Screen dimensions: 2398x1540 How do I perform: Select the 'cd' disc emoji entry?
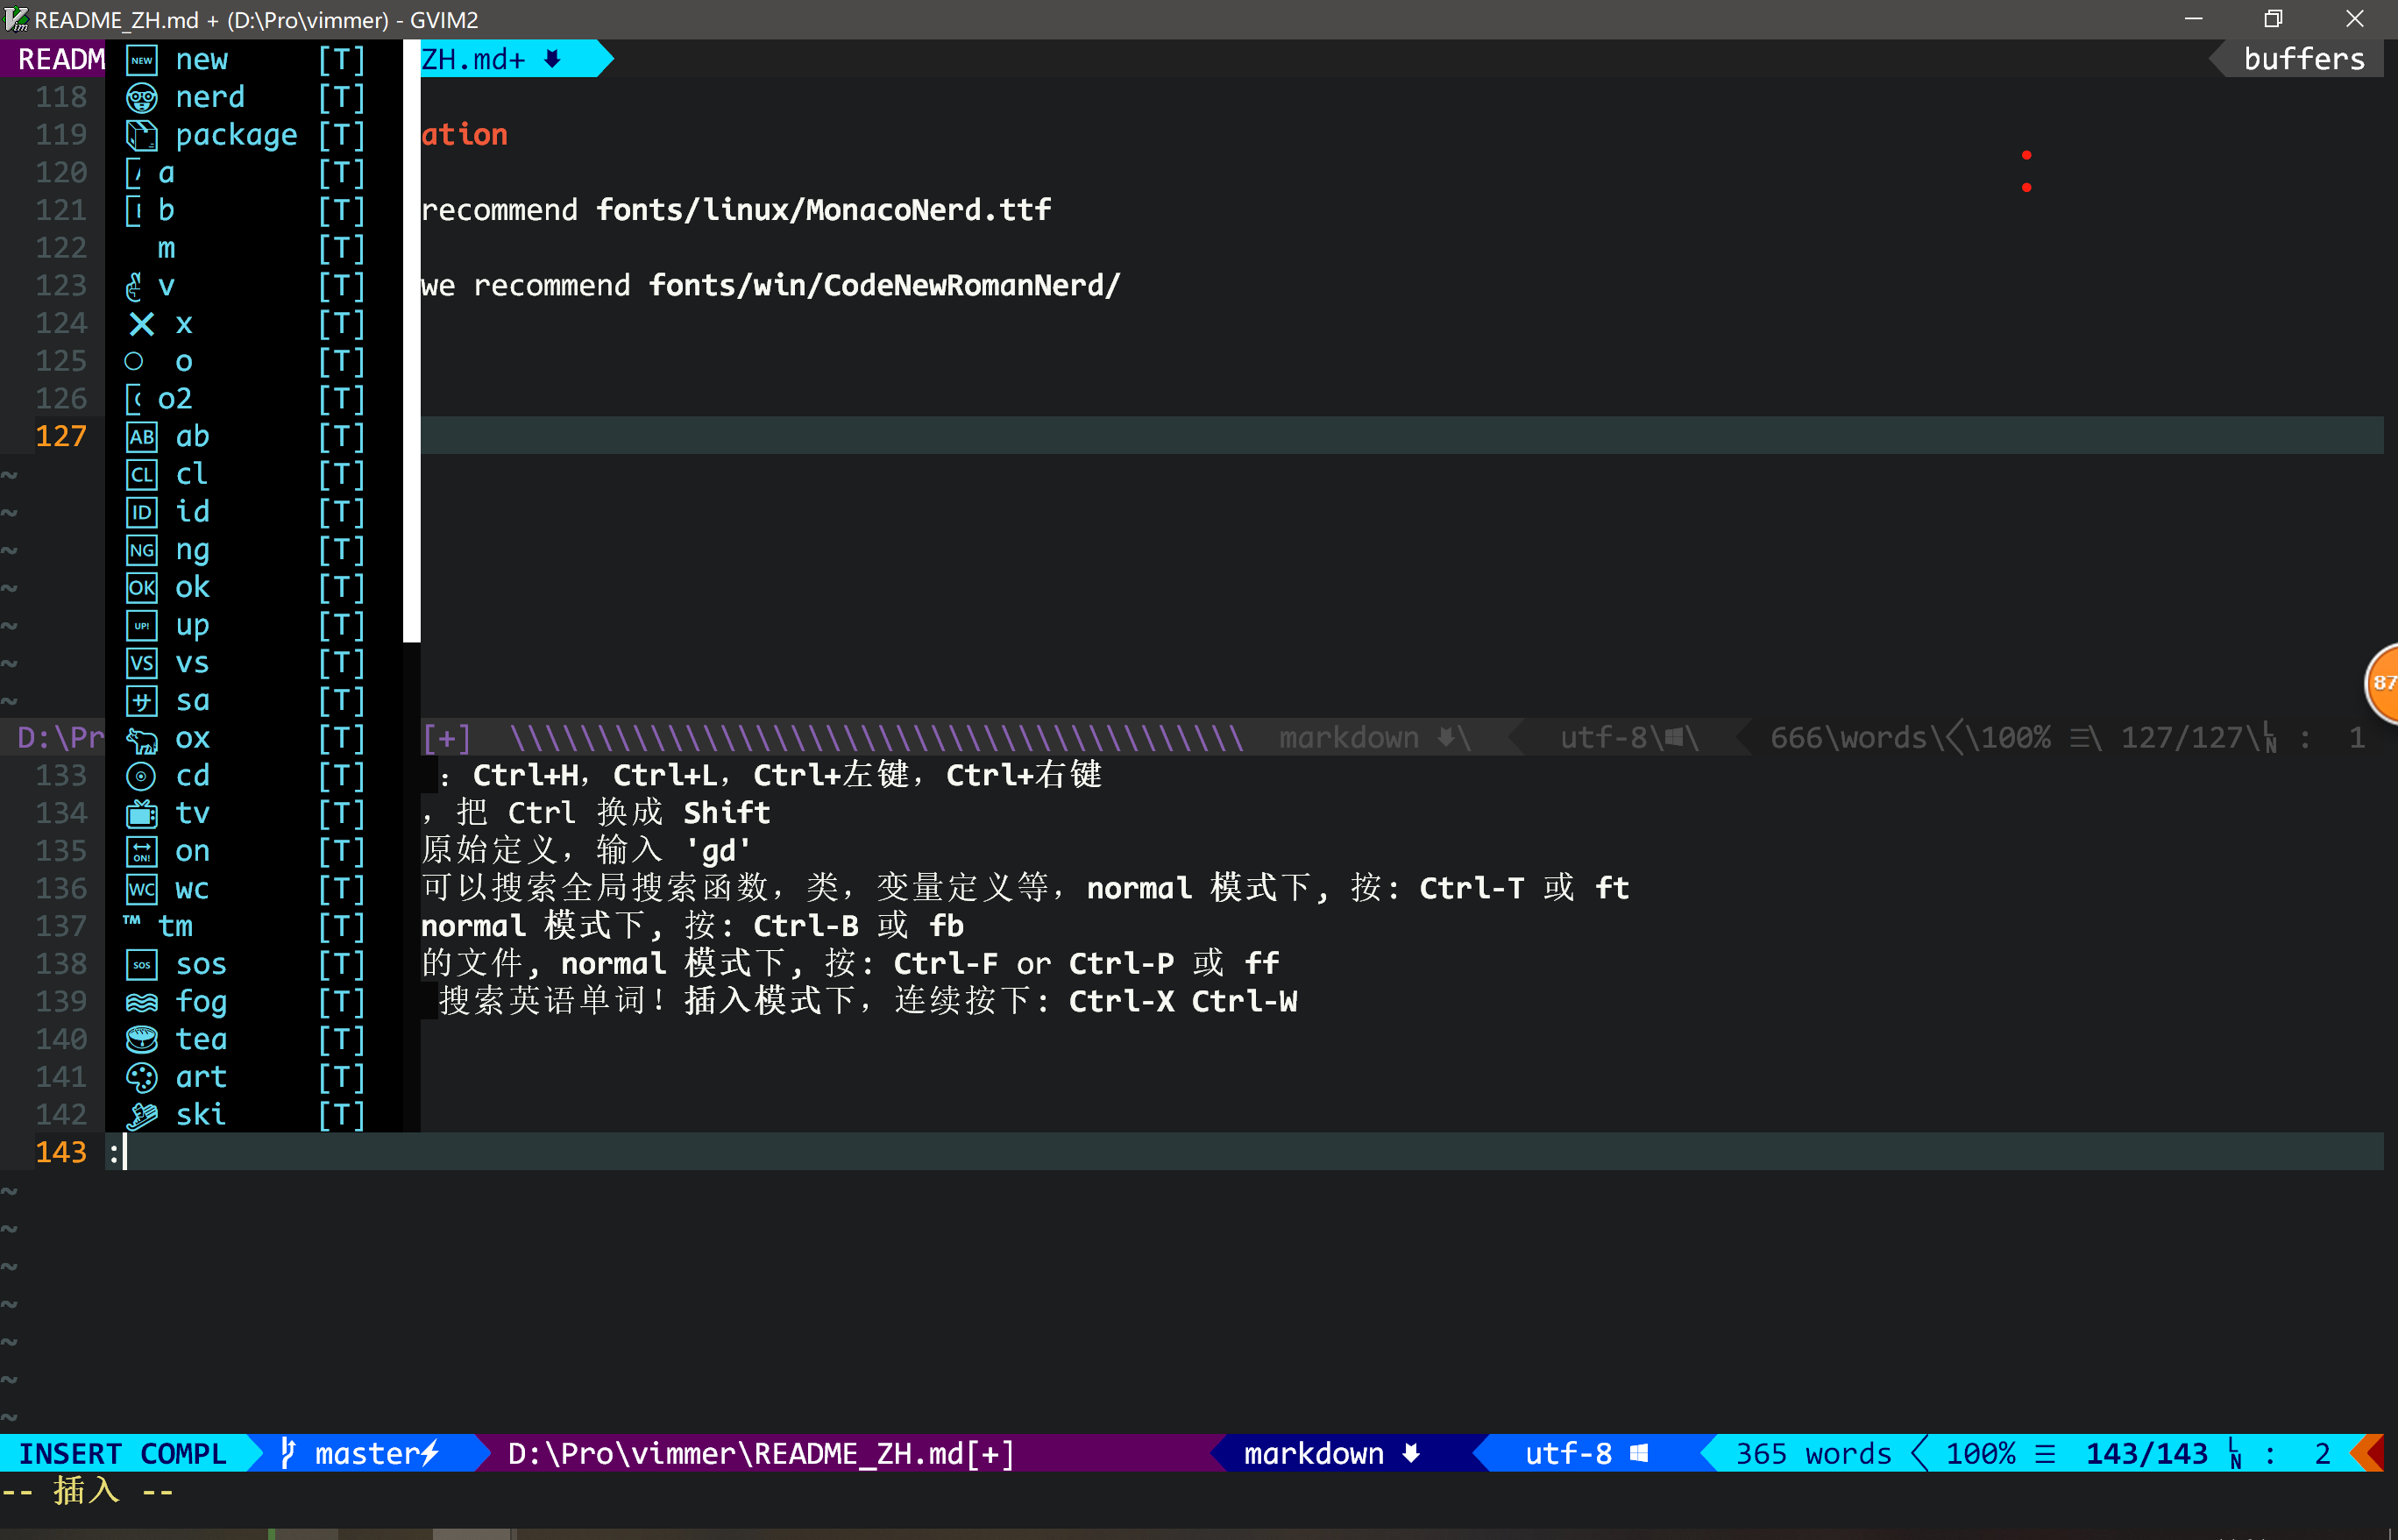[x=254, y=776]
